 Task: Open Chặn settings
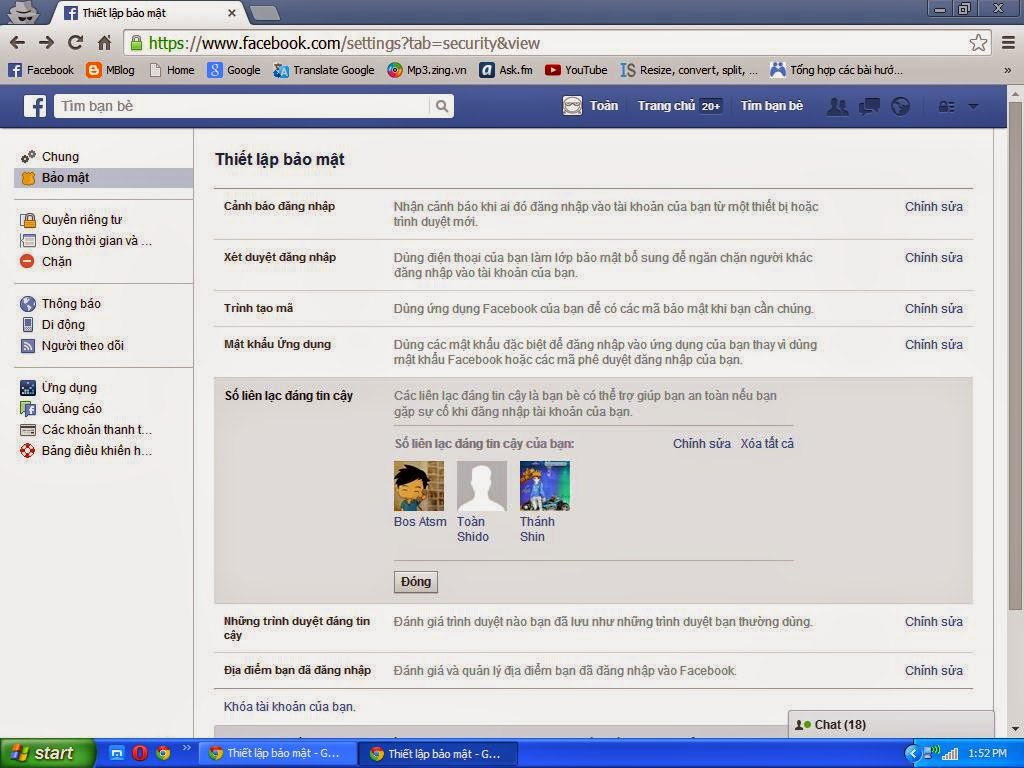pos(46,261)
